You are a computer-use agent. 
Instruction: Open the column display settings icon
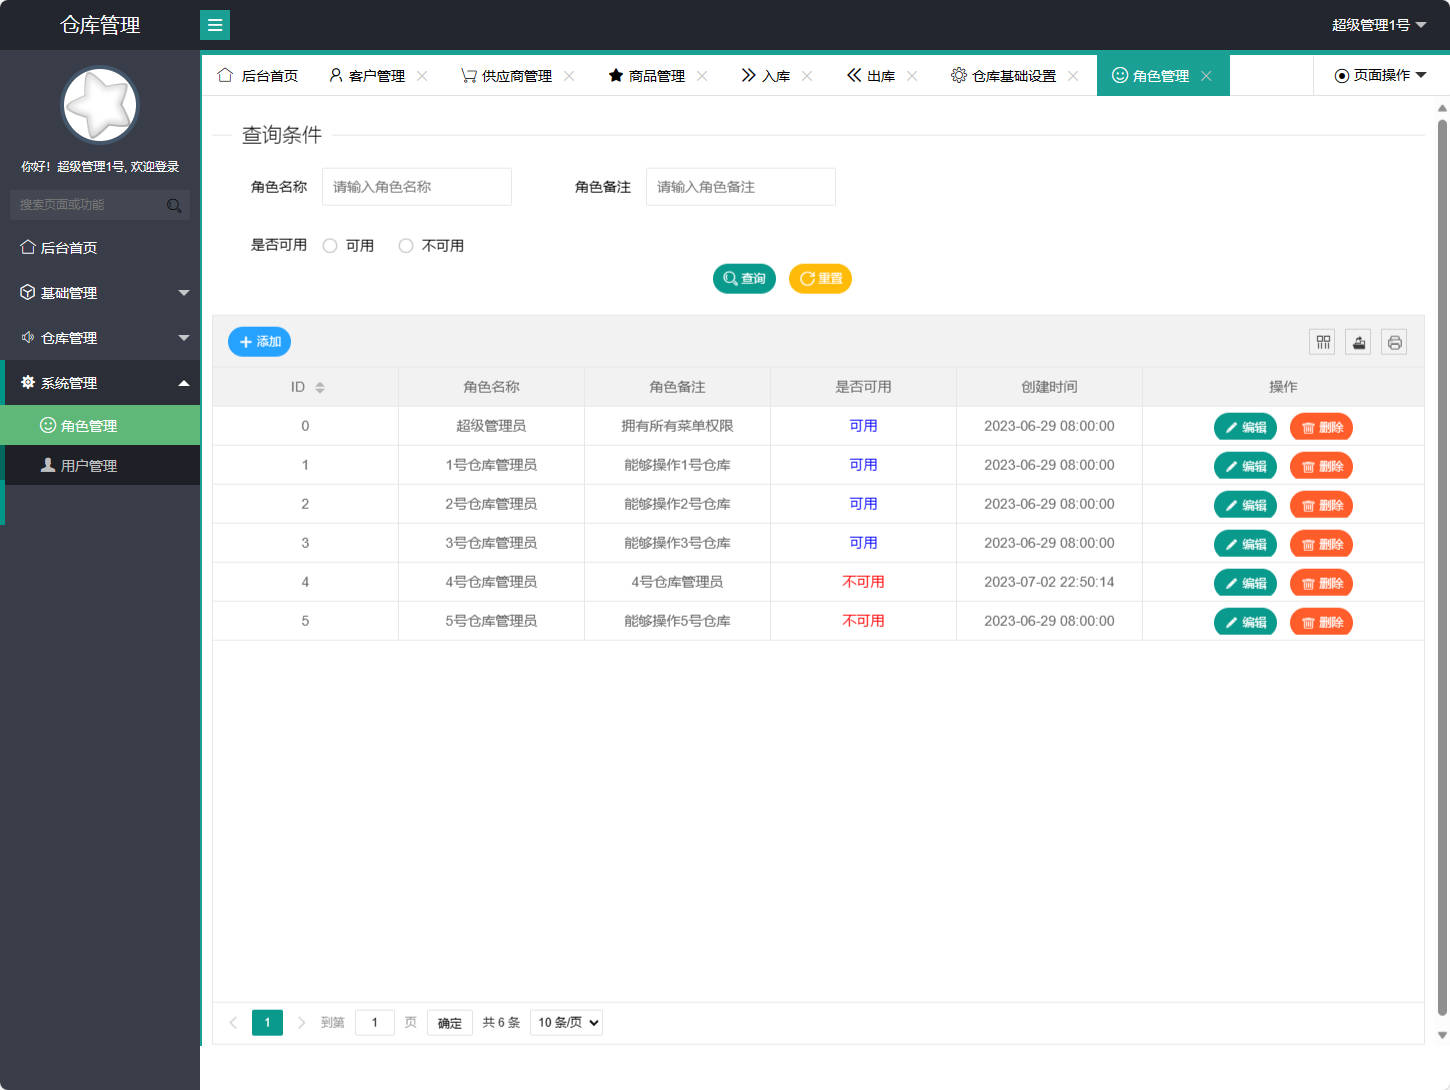point(1322,341)
